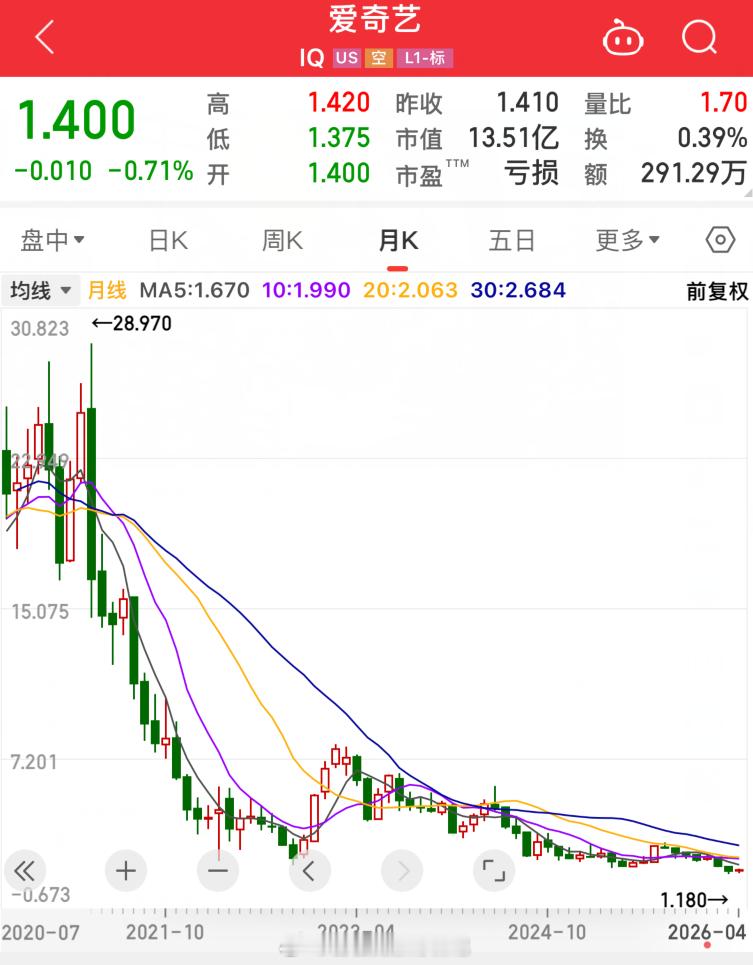Open chart settings hexagon icon

click(x=720, y=239)
